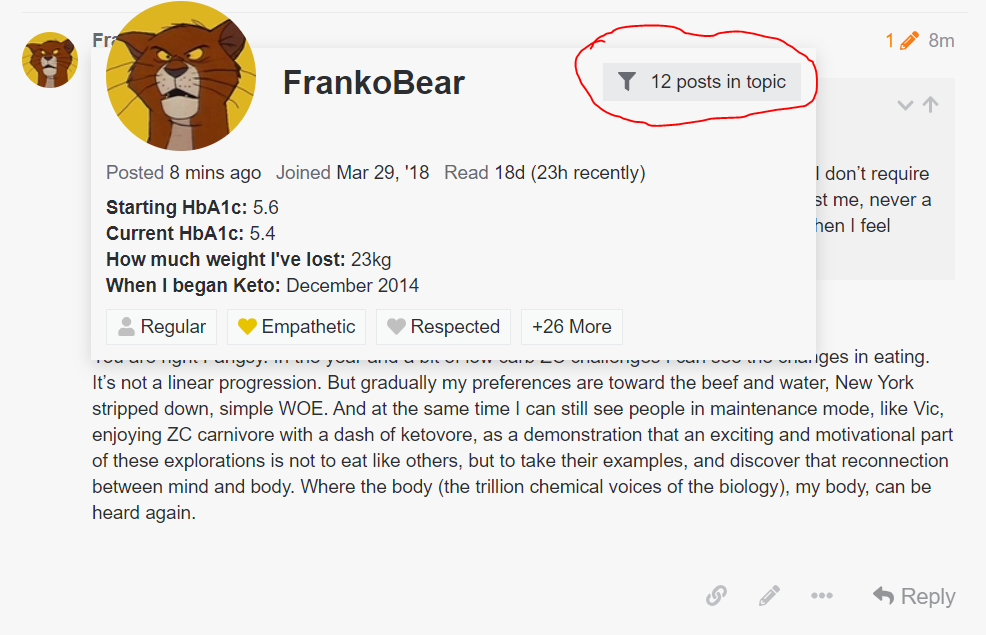This screenshot has width=986, height=635.
Task: View the Respected badge
Action: coord(443,327)
